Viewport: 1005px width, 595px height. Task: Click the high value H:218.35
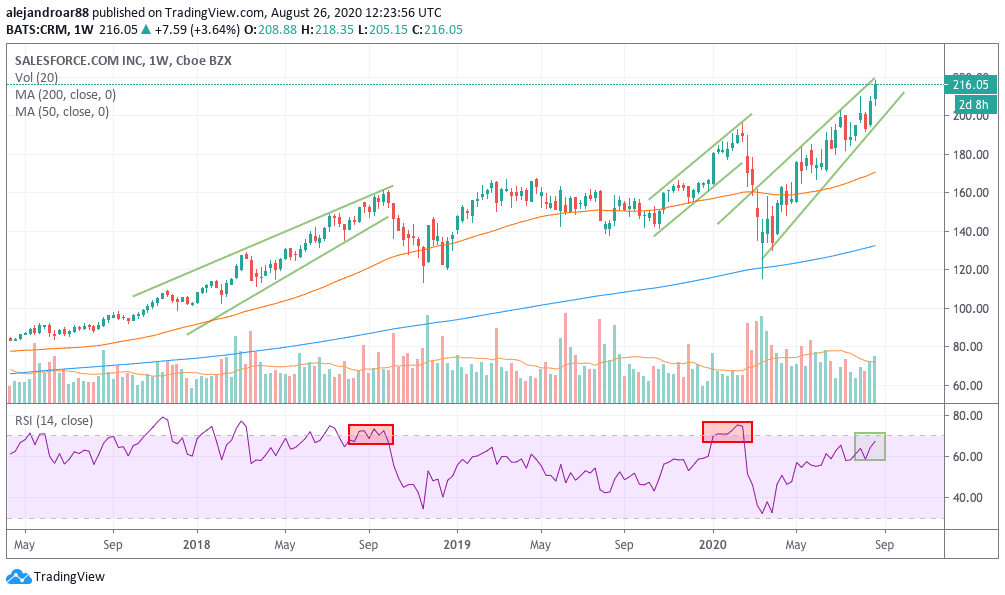328,29
